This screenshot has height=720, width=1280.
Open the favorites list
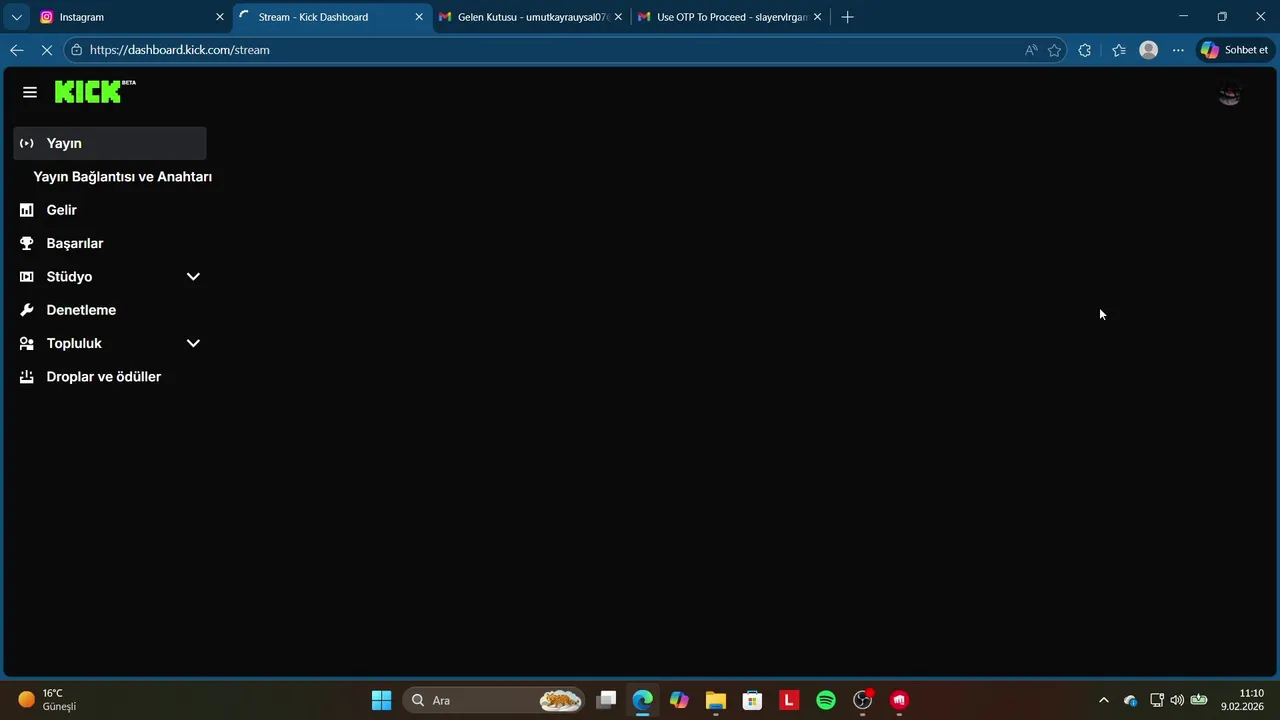(1118, 50)
